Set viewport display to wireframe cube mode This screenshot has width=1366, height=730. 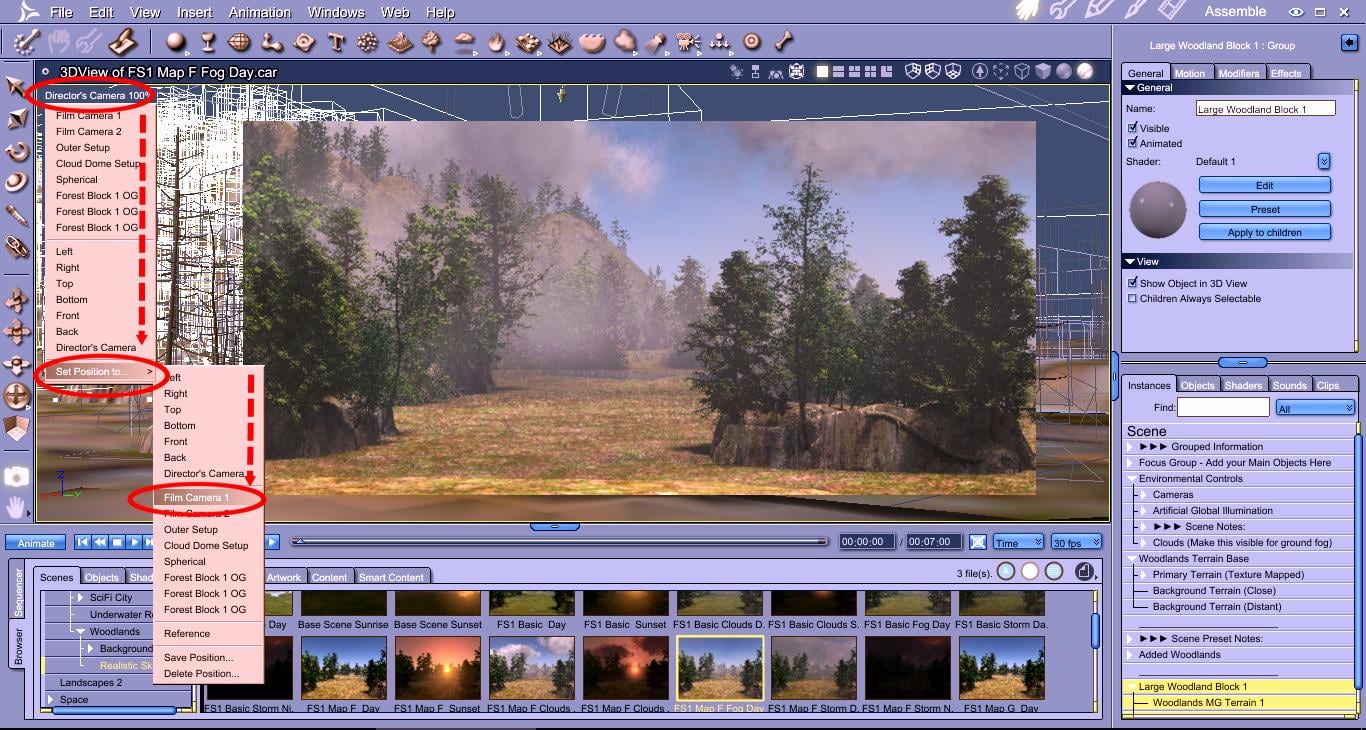tap(1022, 72)
